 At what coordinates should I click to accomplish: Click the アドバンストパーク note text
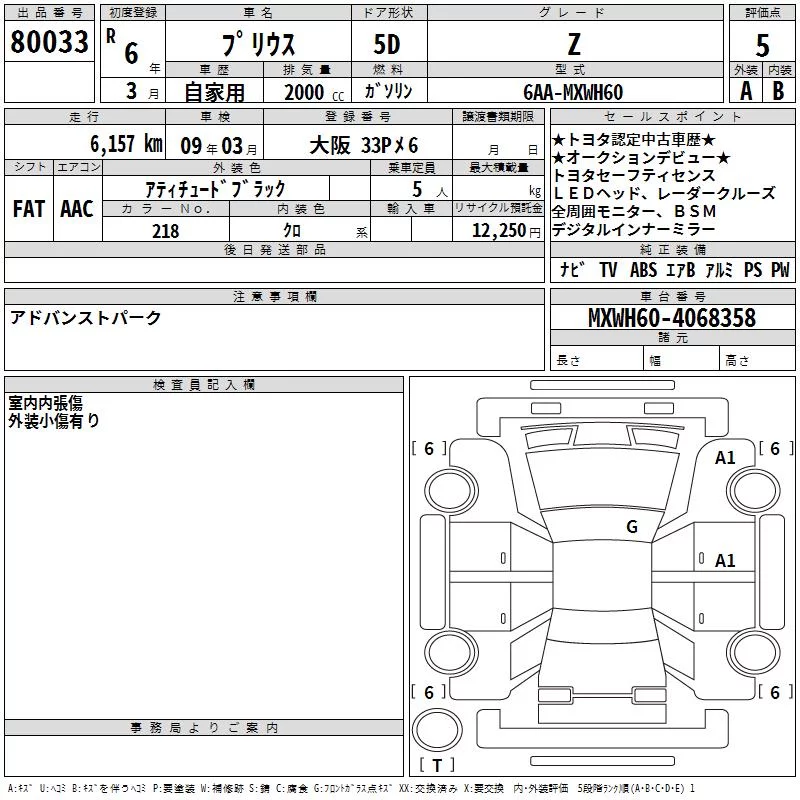pyautogui.click(x=85, y=318)
